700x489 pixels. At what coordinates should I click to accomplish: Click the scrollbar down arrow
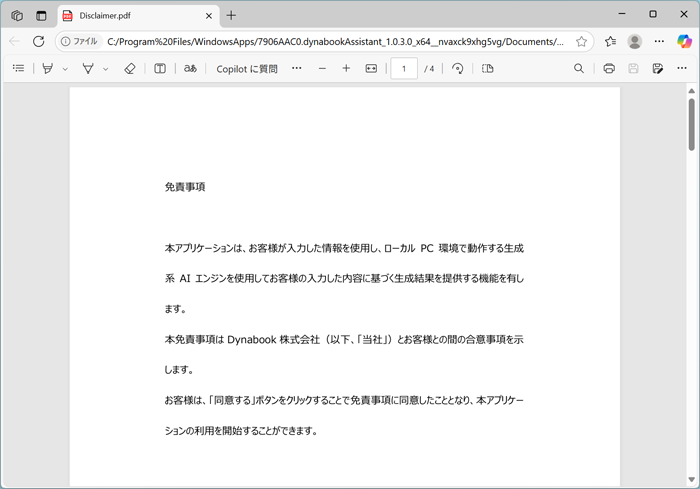pos(692,480)
